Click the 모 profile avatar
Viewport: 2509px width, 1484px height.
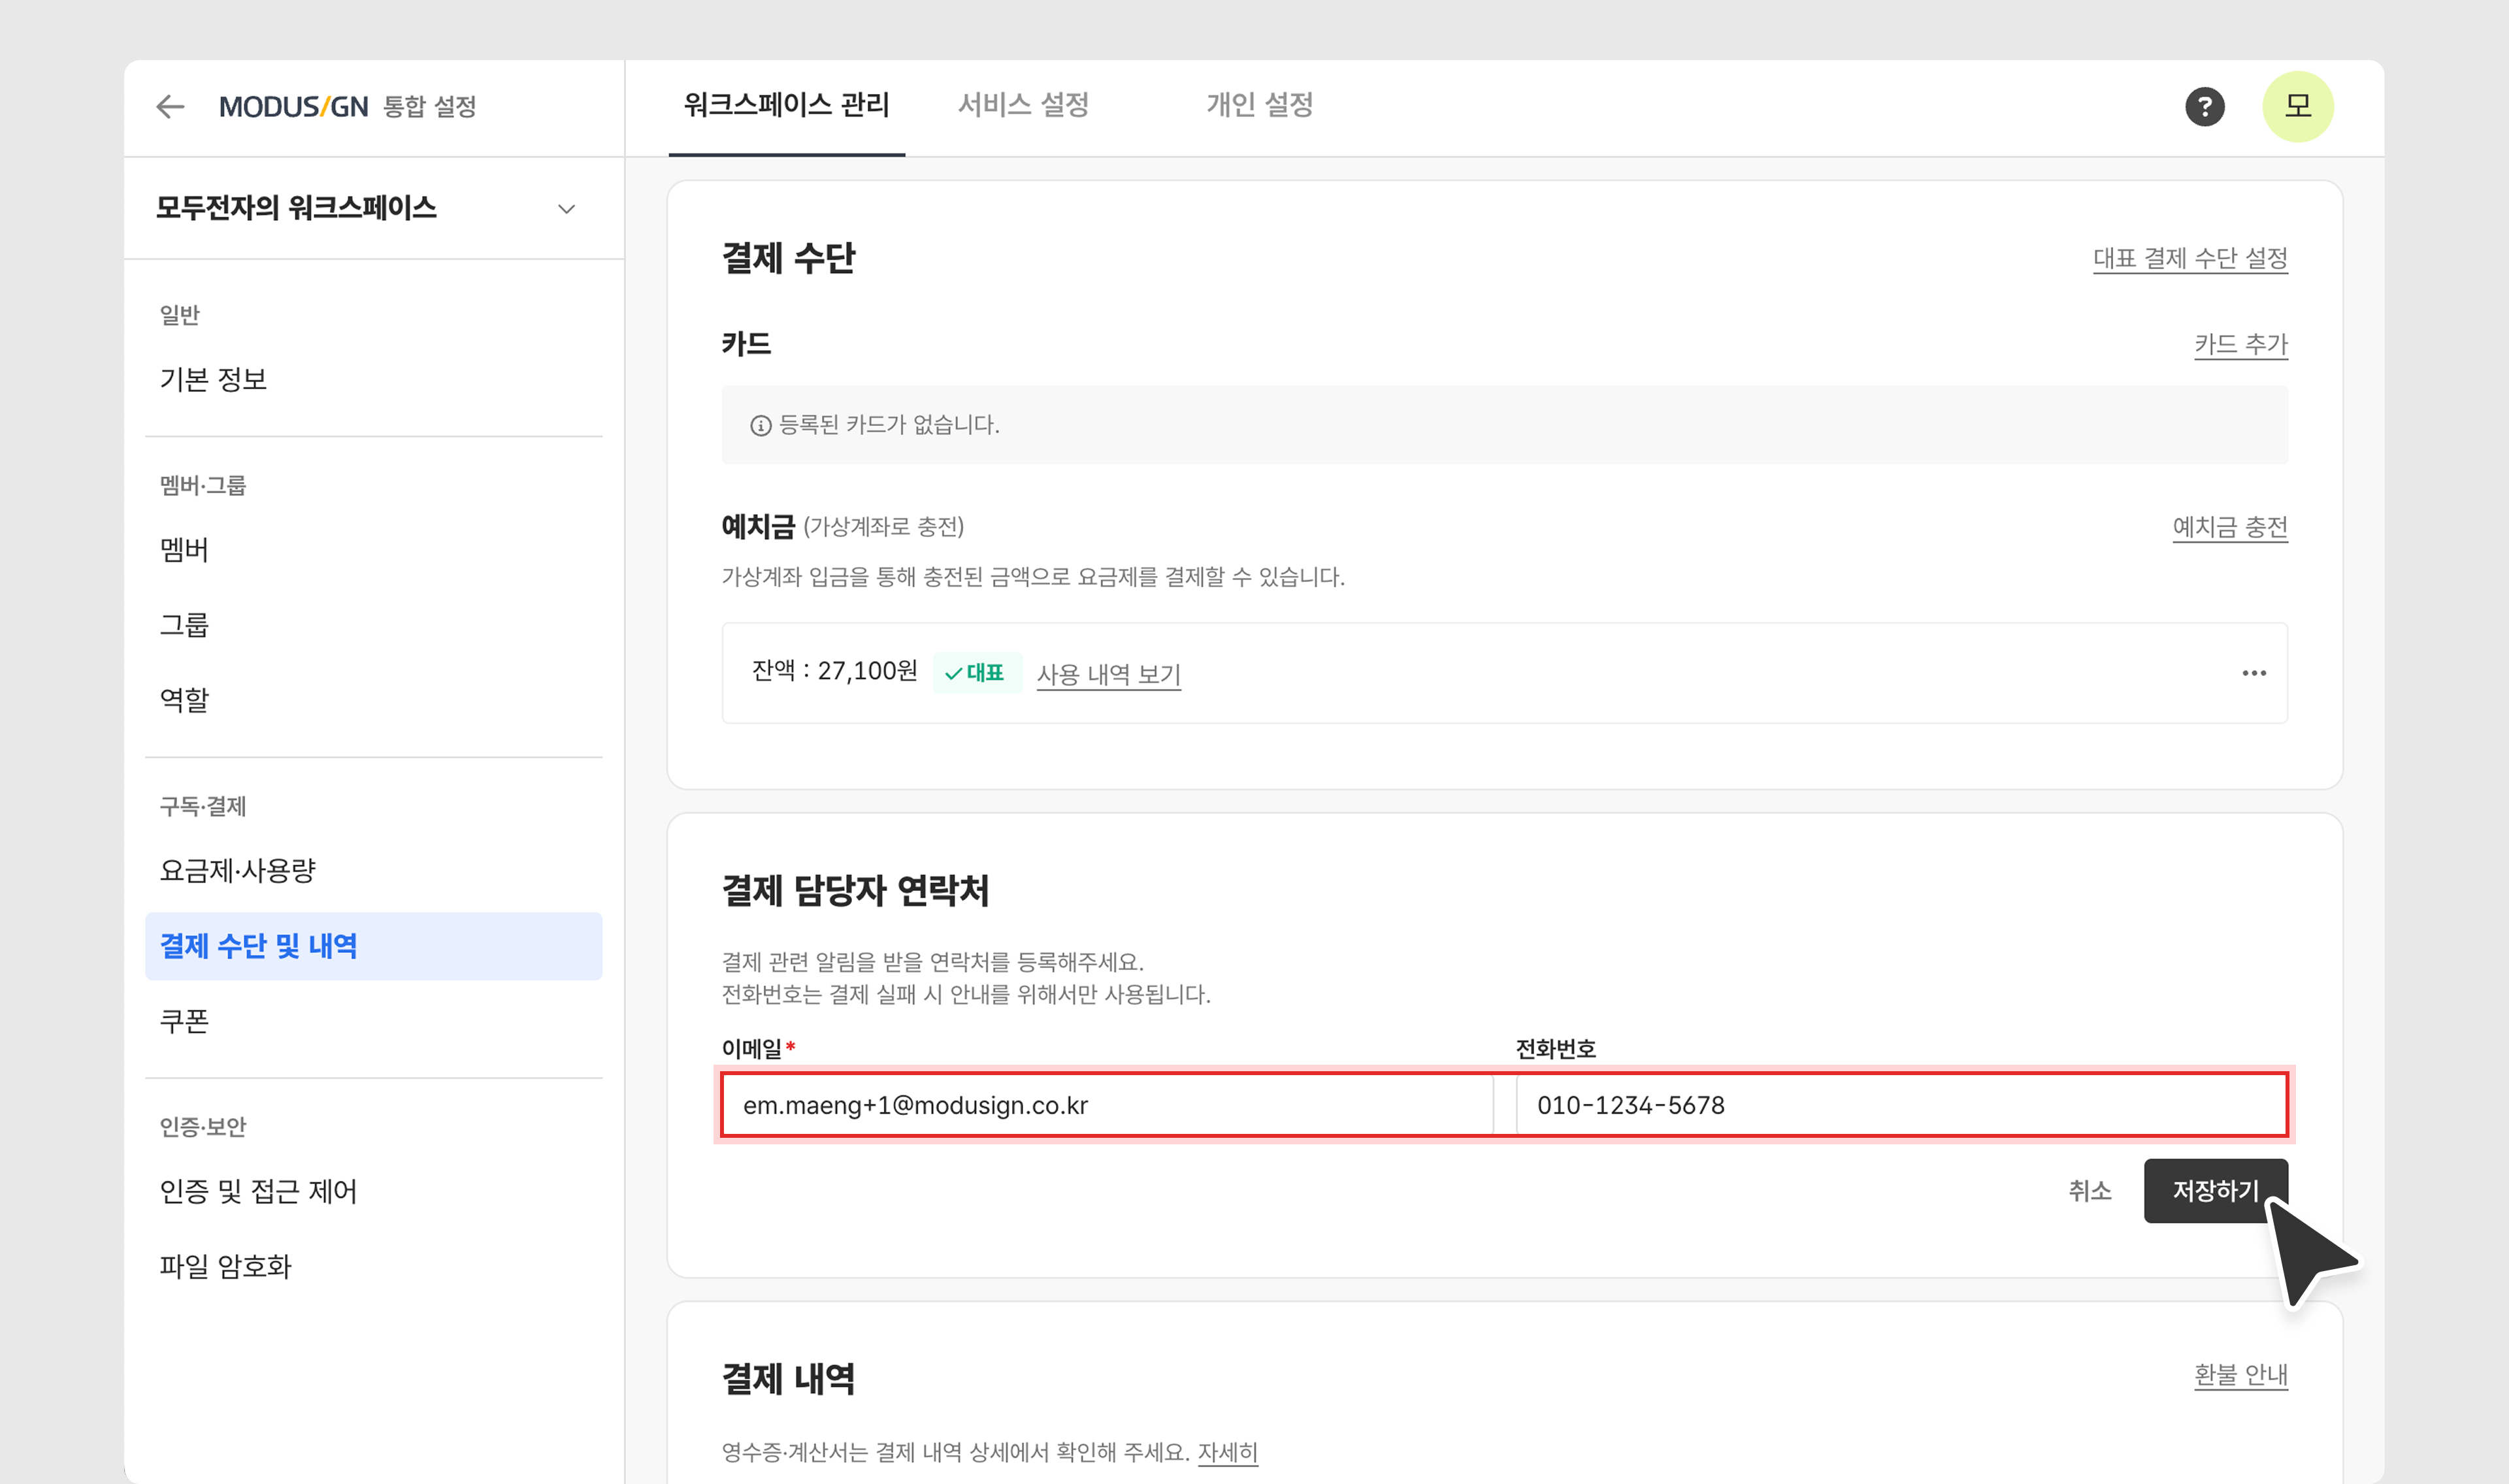coord(2297,106)
